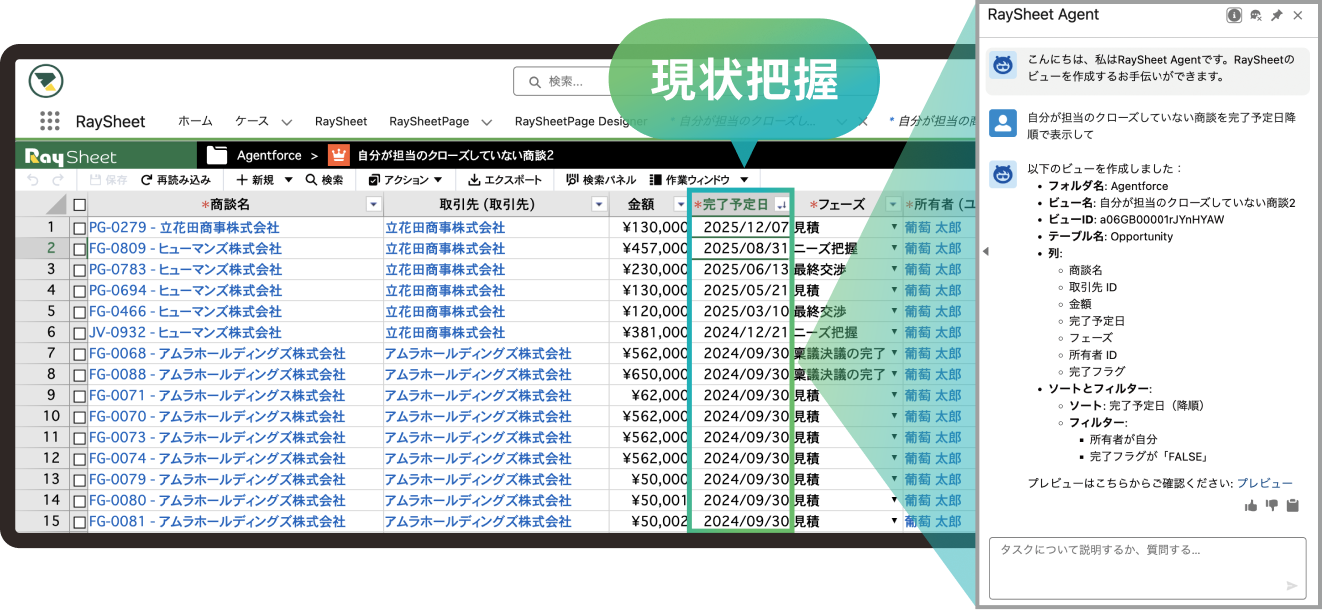Click thumbs down on agent response
Image resolution: width=1322 pixels, height=610 pixels.
point(1271,505)
